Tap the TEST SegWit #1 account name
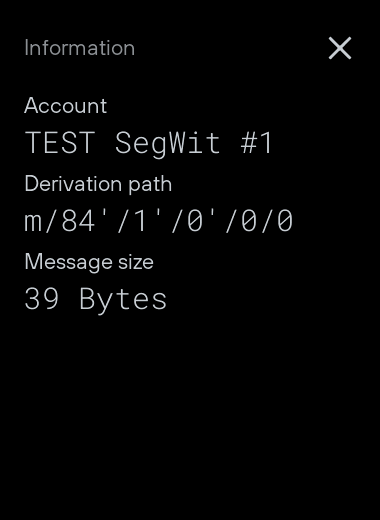Image resolution: width=380 pixels, height=520 pixels. pyautogui.click(x=149, y=143)
